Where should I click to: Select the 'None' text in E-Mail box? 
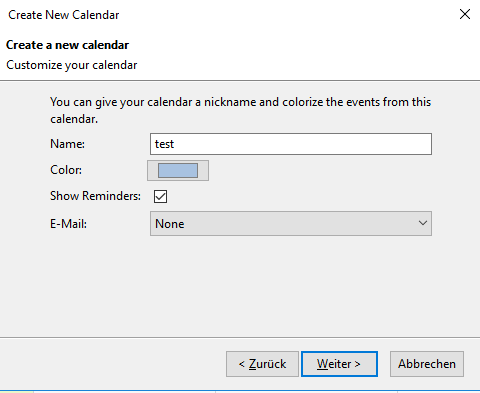click(x=170, y=224)
